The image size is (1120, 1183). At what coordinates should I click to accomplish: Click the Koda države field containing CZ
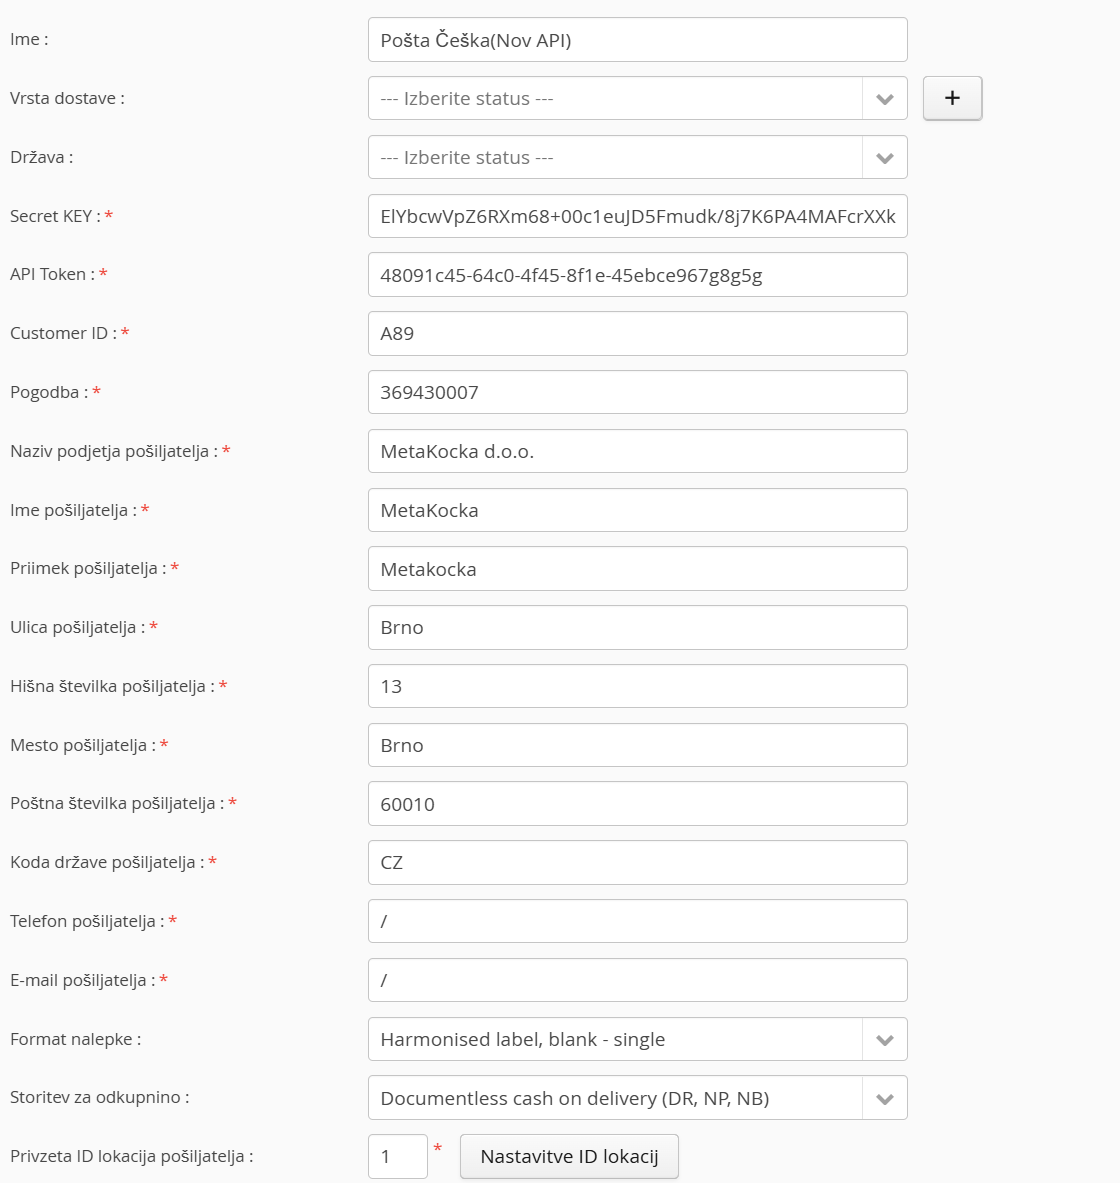tap(638, 862)
